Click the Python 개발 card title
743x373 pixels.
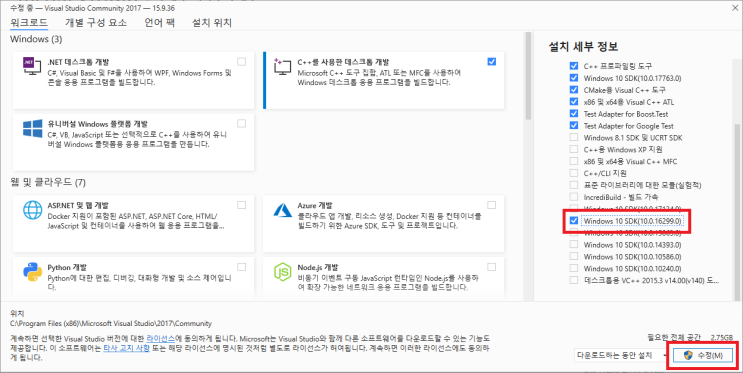tap(67, 267)
